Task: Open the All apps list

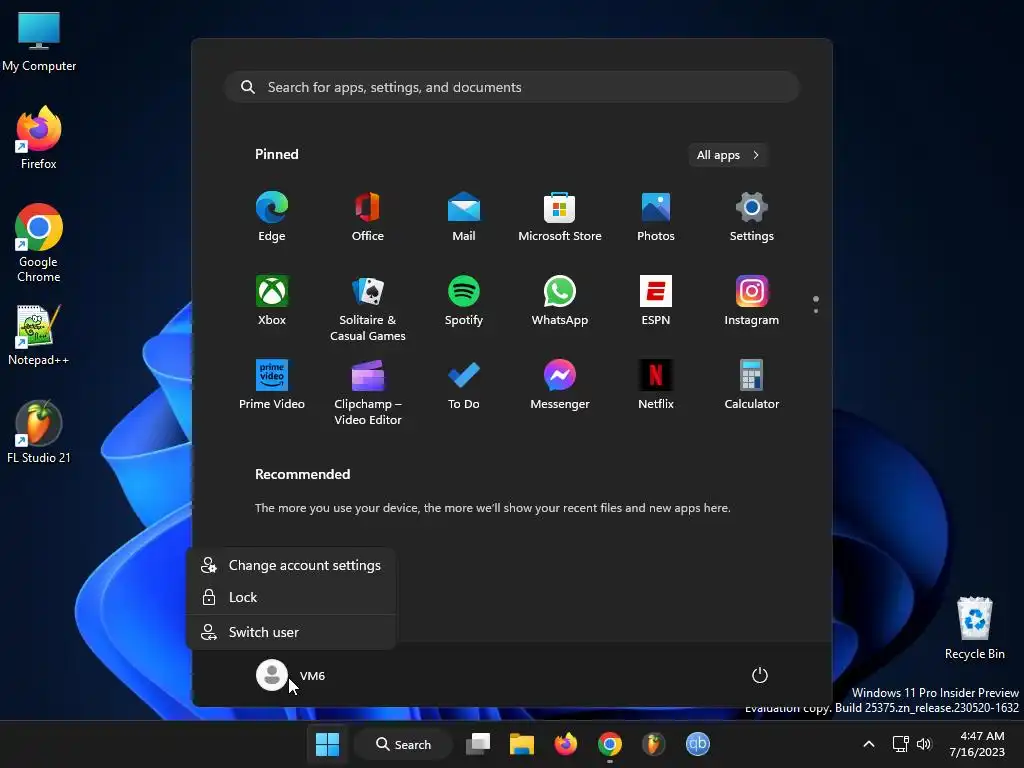Action: pos(728,155)
